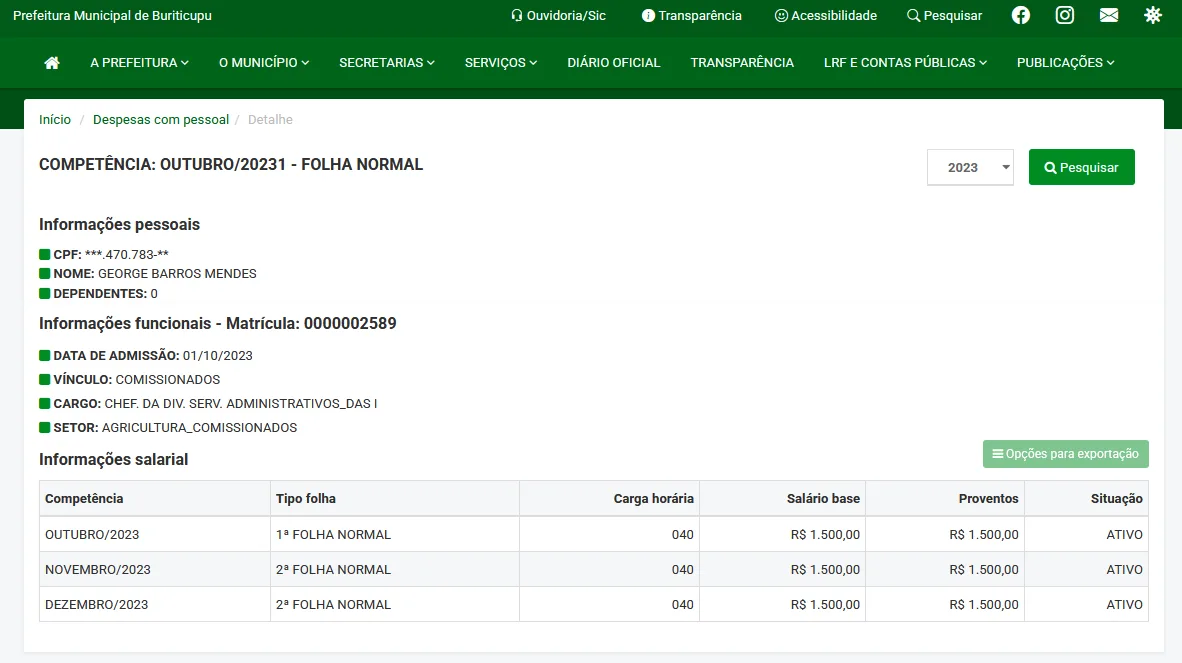Expand the Secretarias menu
The height and width of the screenshot is (663, 1182).
pos(386,62)
